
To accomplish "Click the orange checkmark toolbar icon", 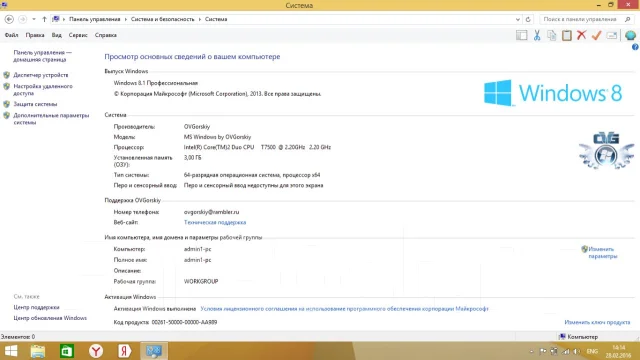I will [x=596, y=35].
